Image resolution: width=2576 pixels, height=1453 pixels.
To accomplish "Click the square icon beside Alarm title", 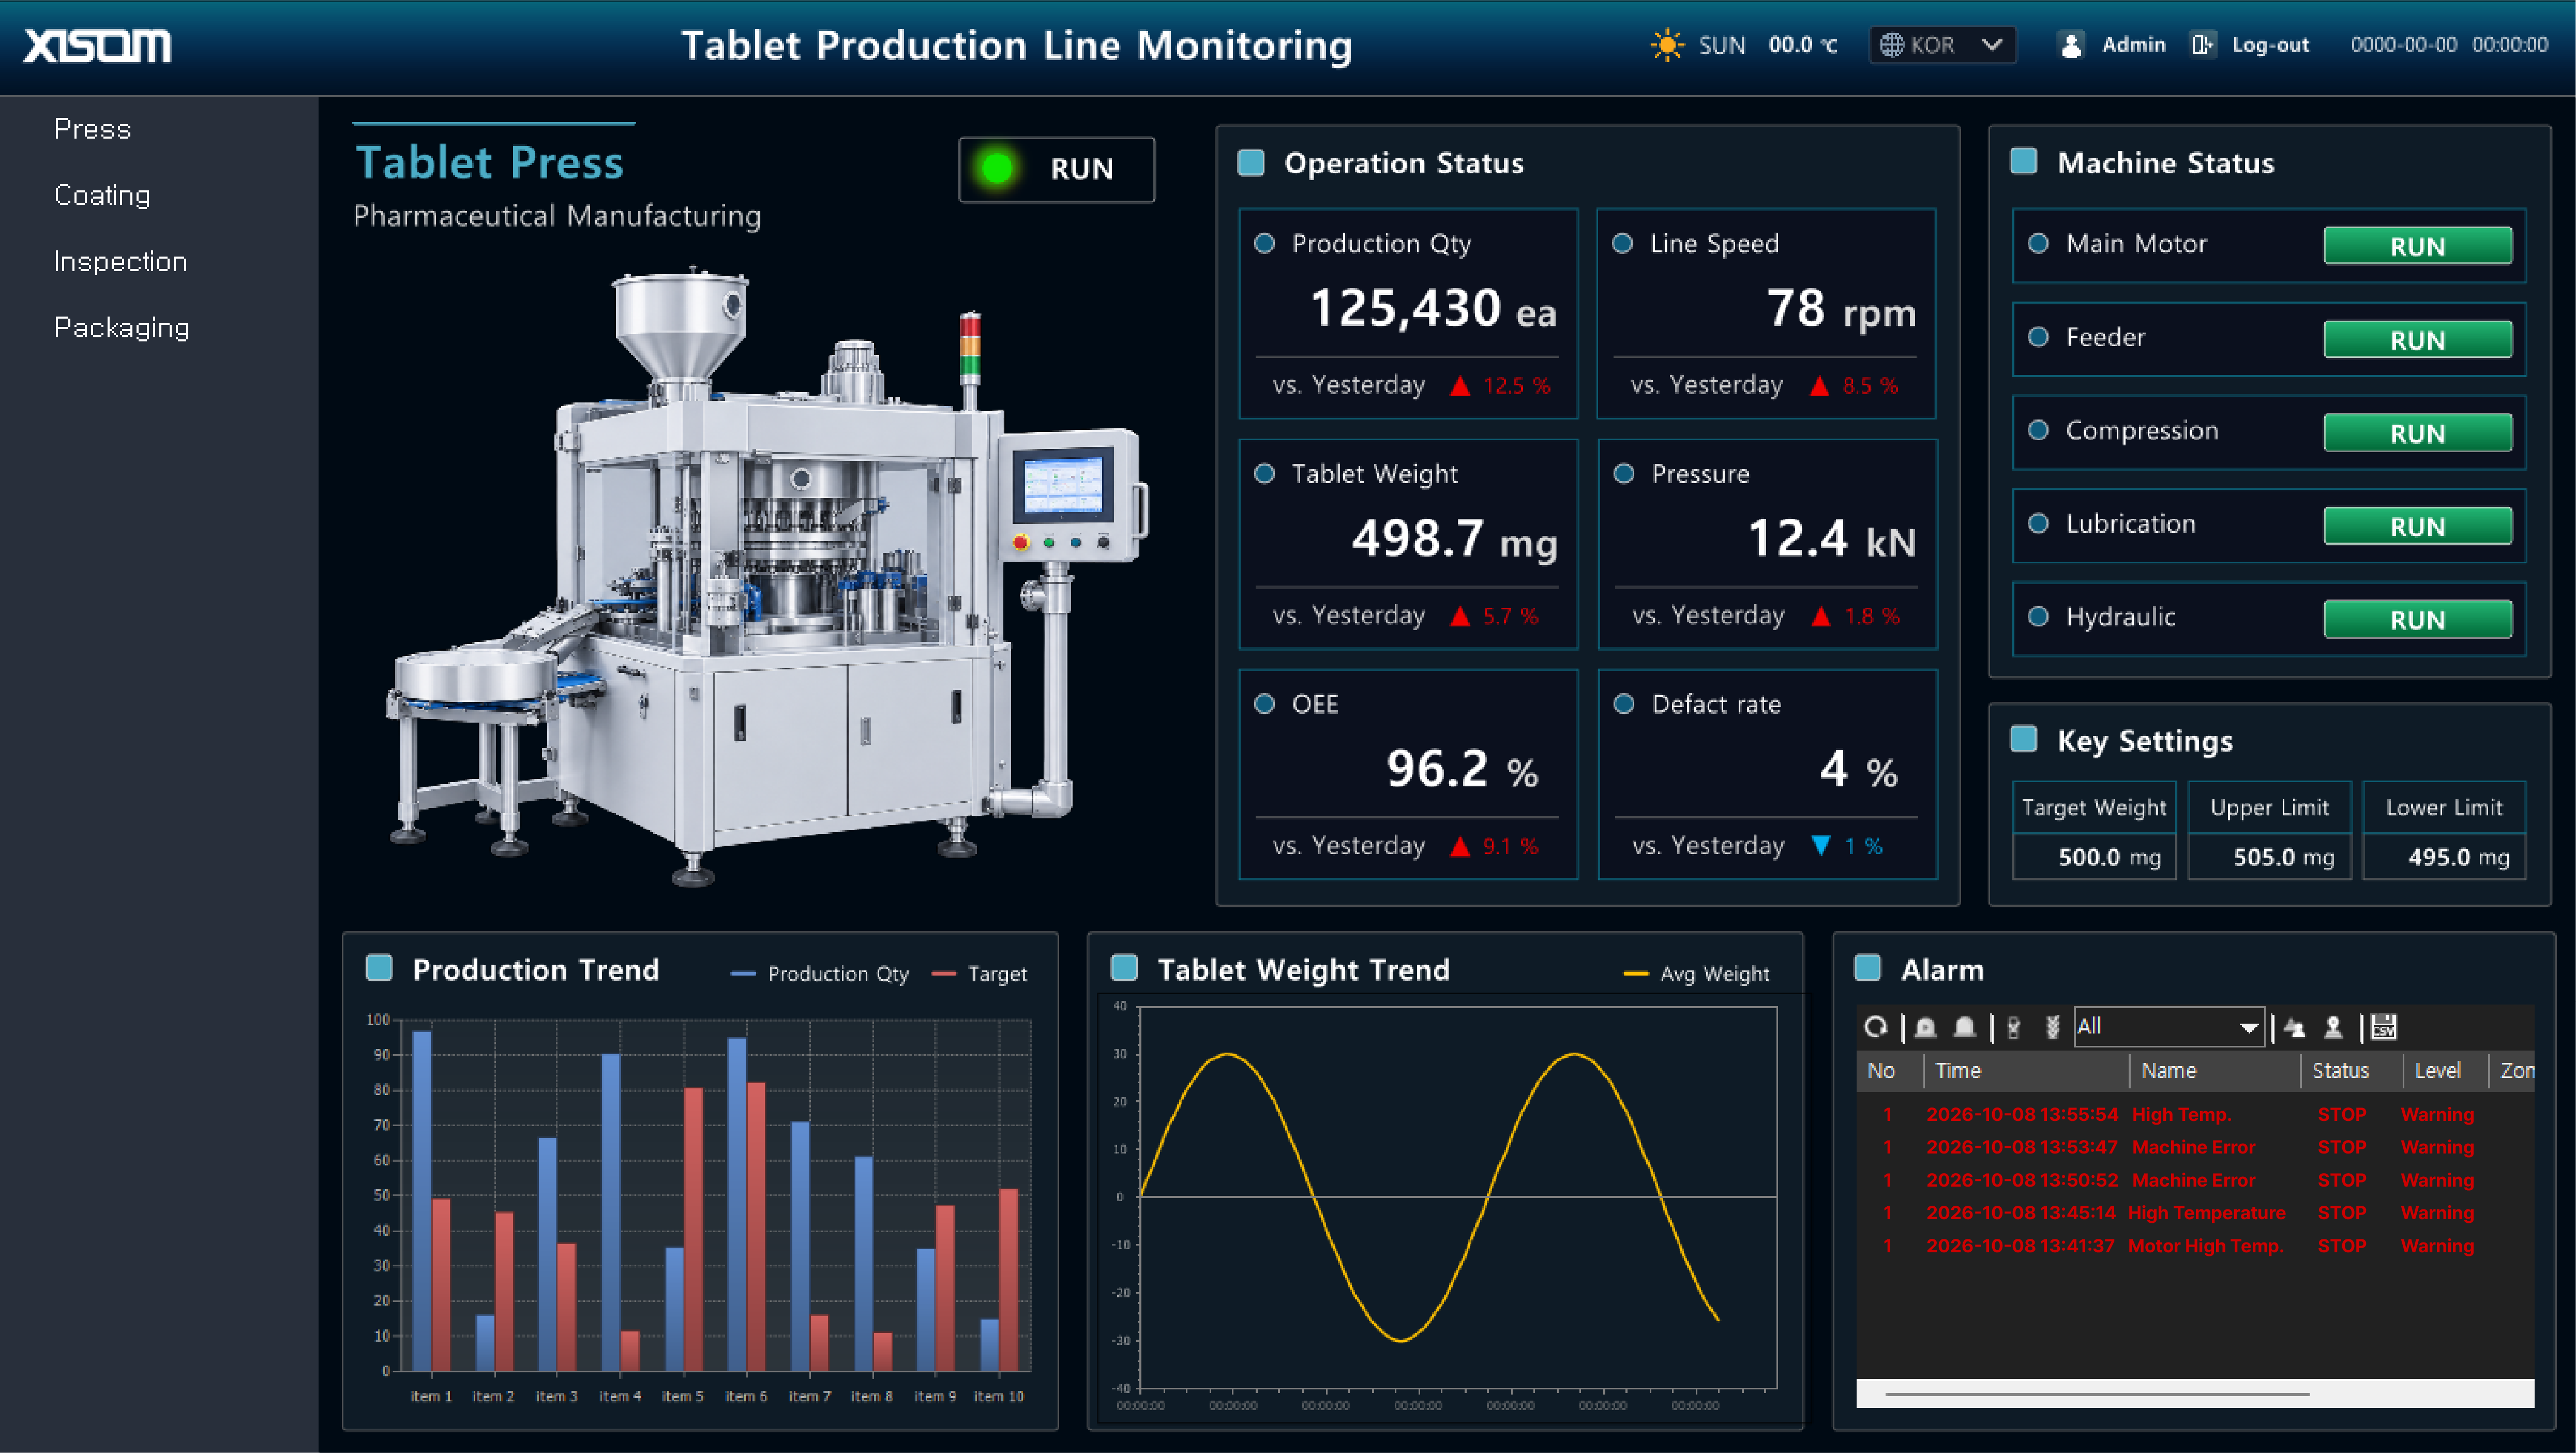I will click(x=1867, y=968).
